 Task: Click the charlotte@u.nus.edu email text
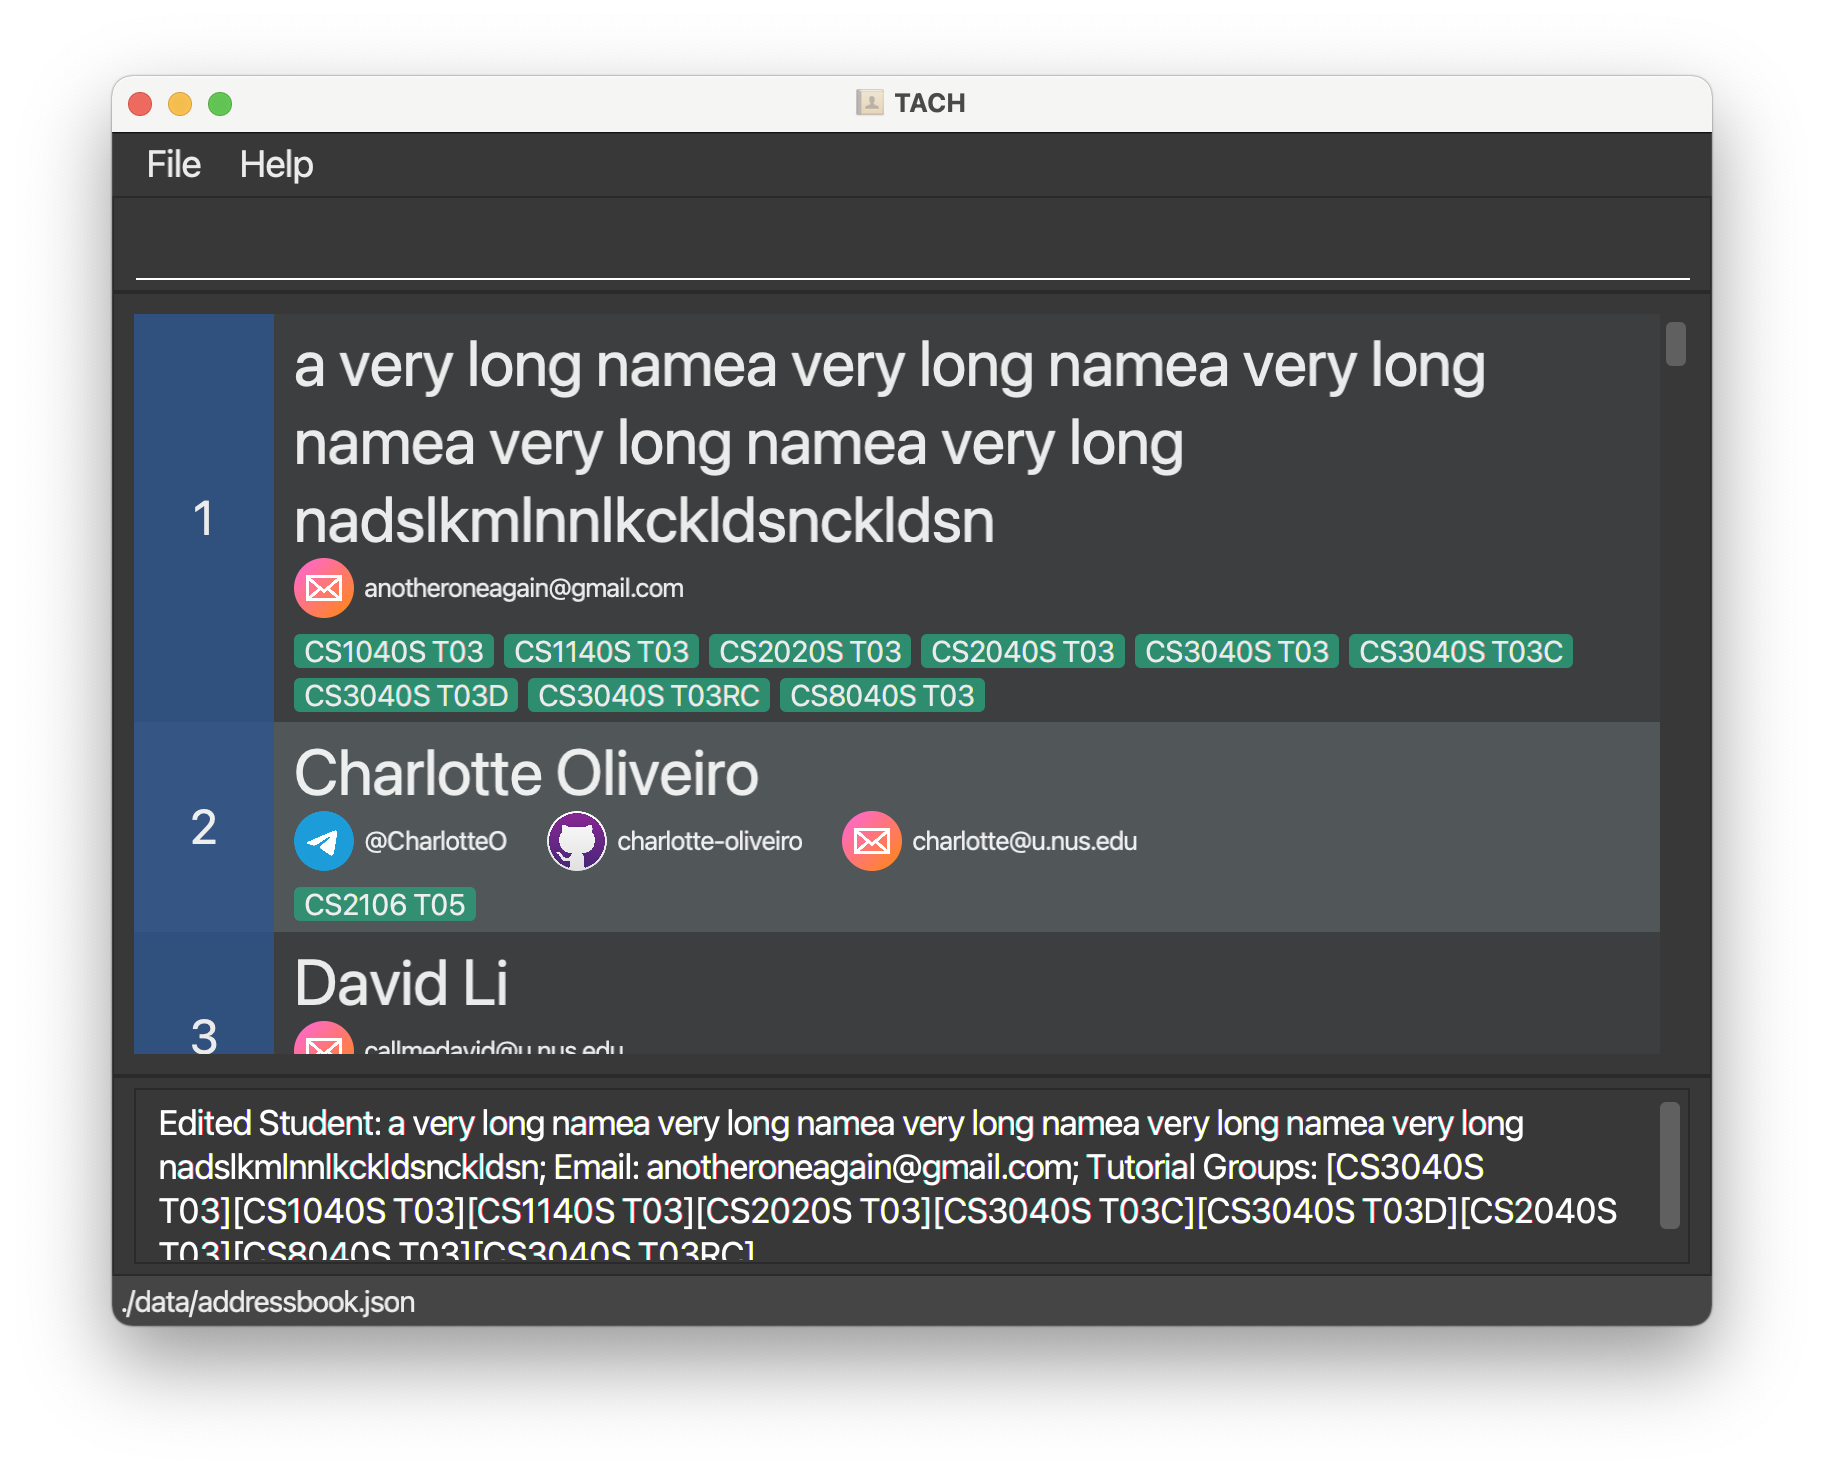pos(1025,841)
